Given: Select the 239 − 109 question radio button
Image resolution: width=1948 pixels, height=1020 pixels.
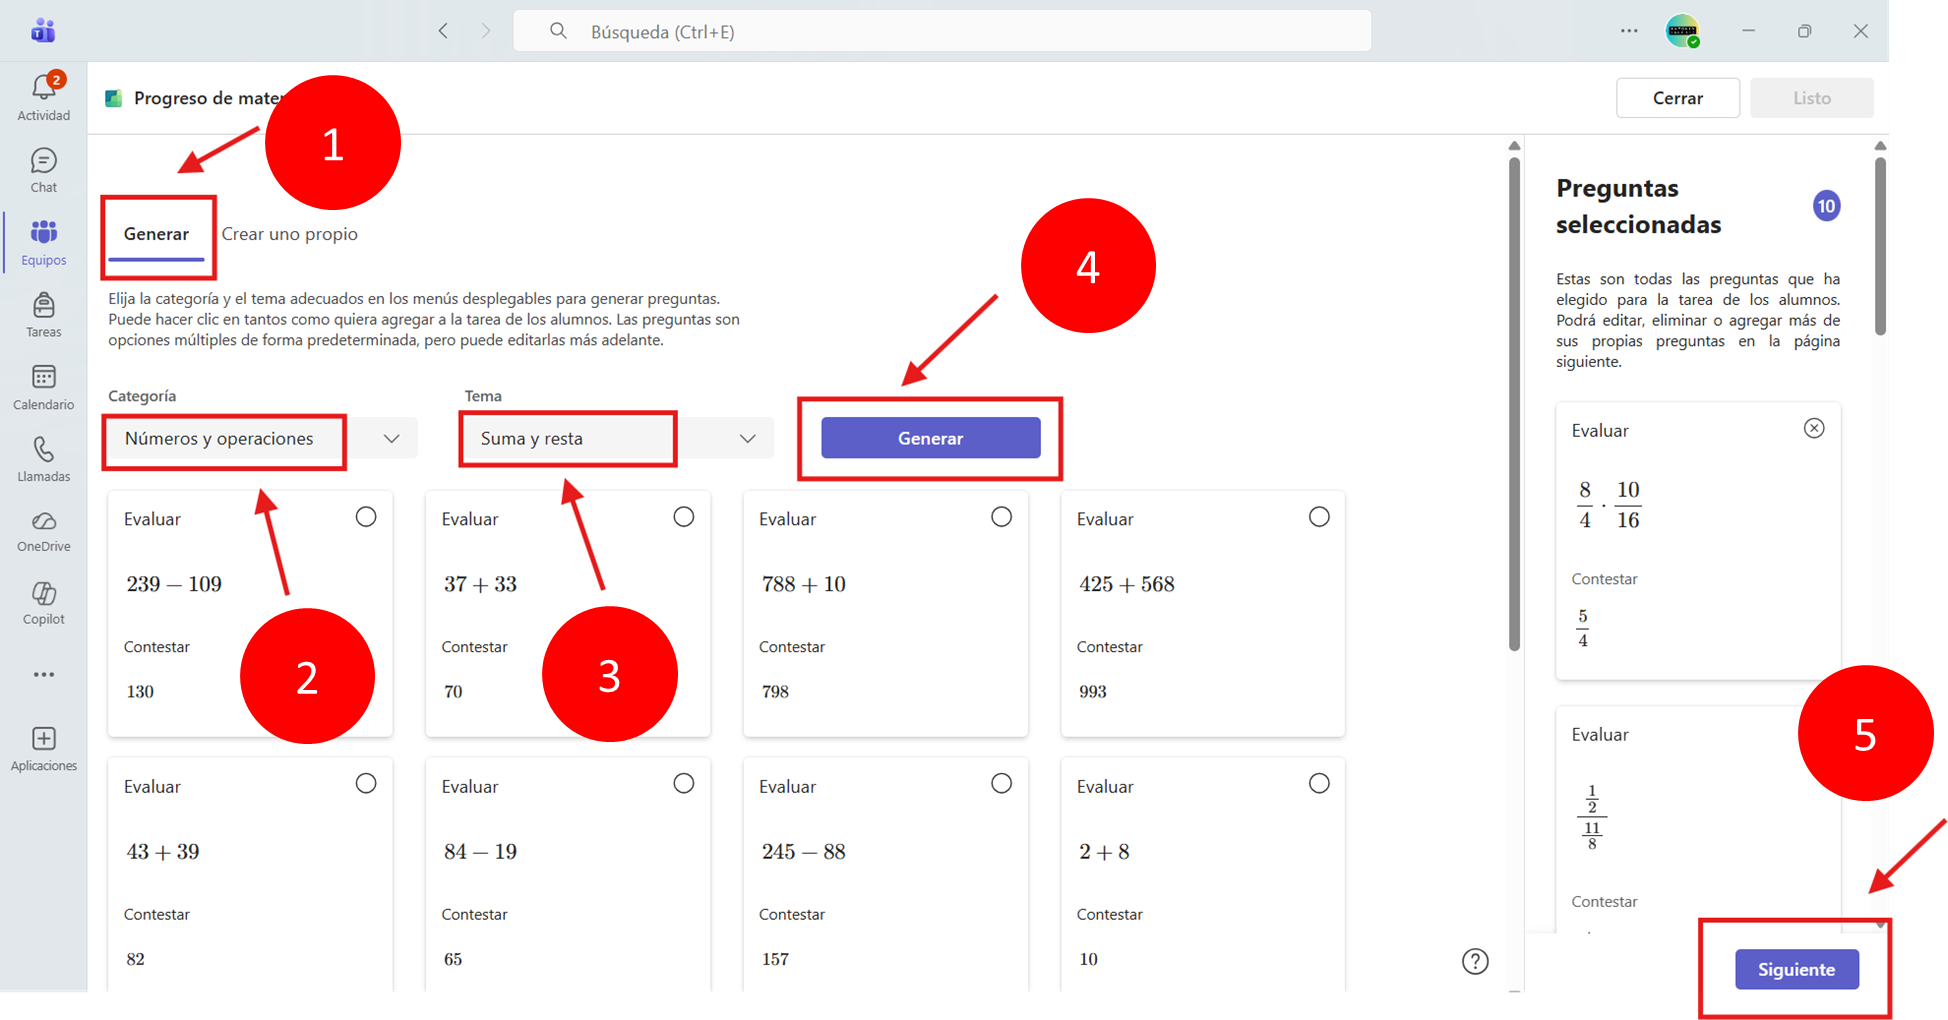Looking at the screenshot, I should (x=366, y=517).
